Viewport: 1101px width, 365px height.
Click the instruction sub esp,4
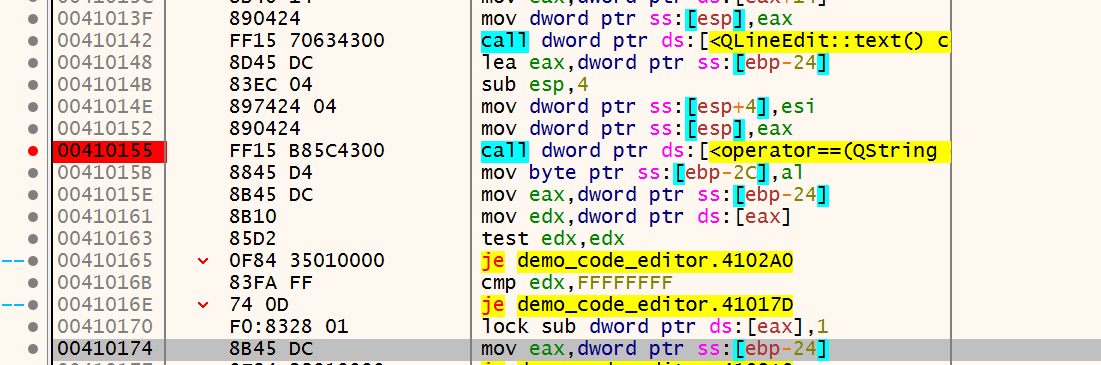534,86
